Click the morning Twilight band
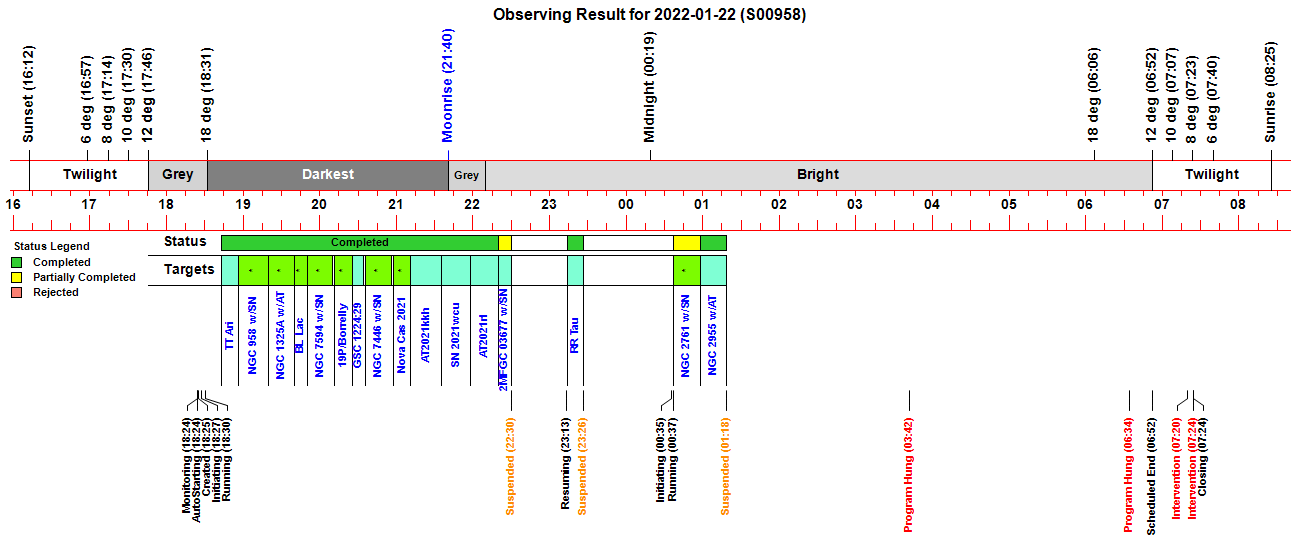 [x=1212, y=174]
